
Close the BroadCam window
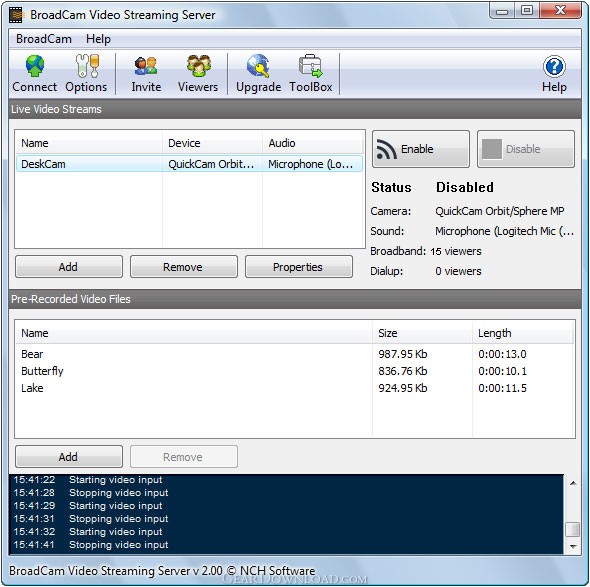(560, 11)
